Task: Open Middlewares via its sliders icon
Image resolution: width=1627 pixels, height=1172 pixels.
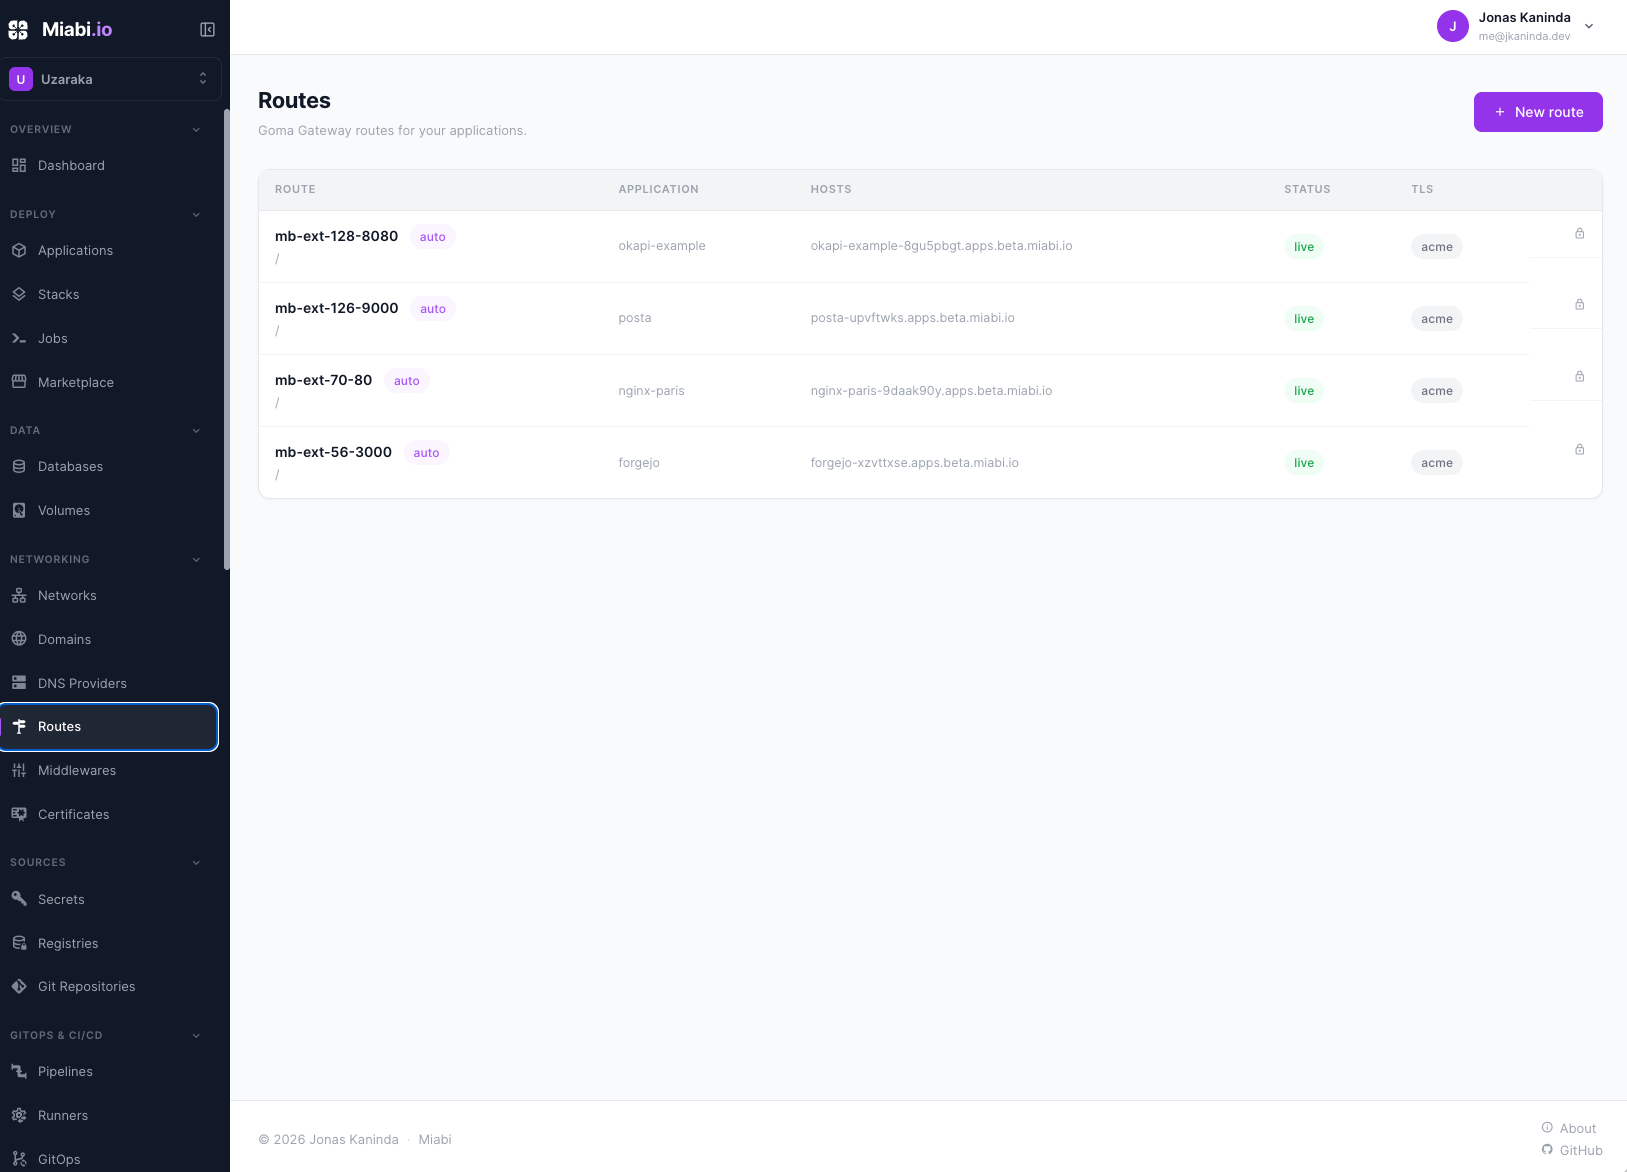Action: (19, 770)
